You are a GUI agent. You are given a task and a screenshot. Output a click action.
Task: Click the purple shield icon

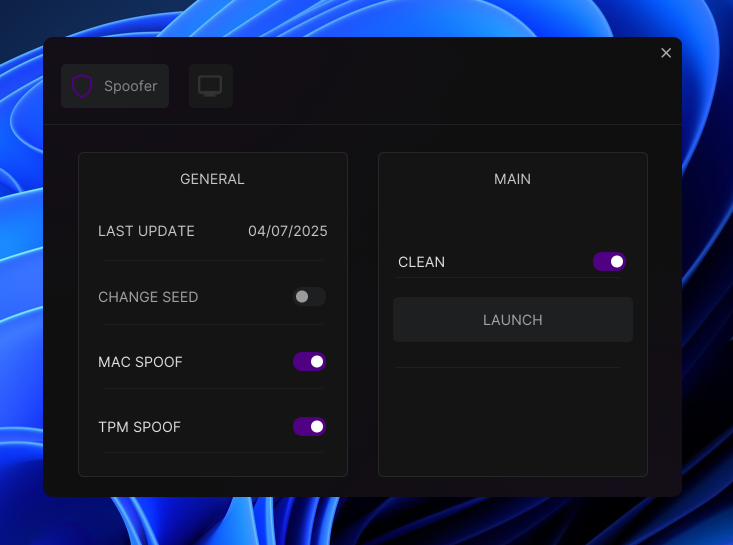pos(82,86)
